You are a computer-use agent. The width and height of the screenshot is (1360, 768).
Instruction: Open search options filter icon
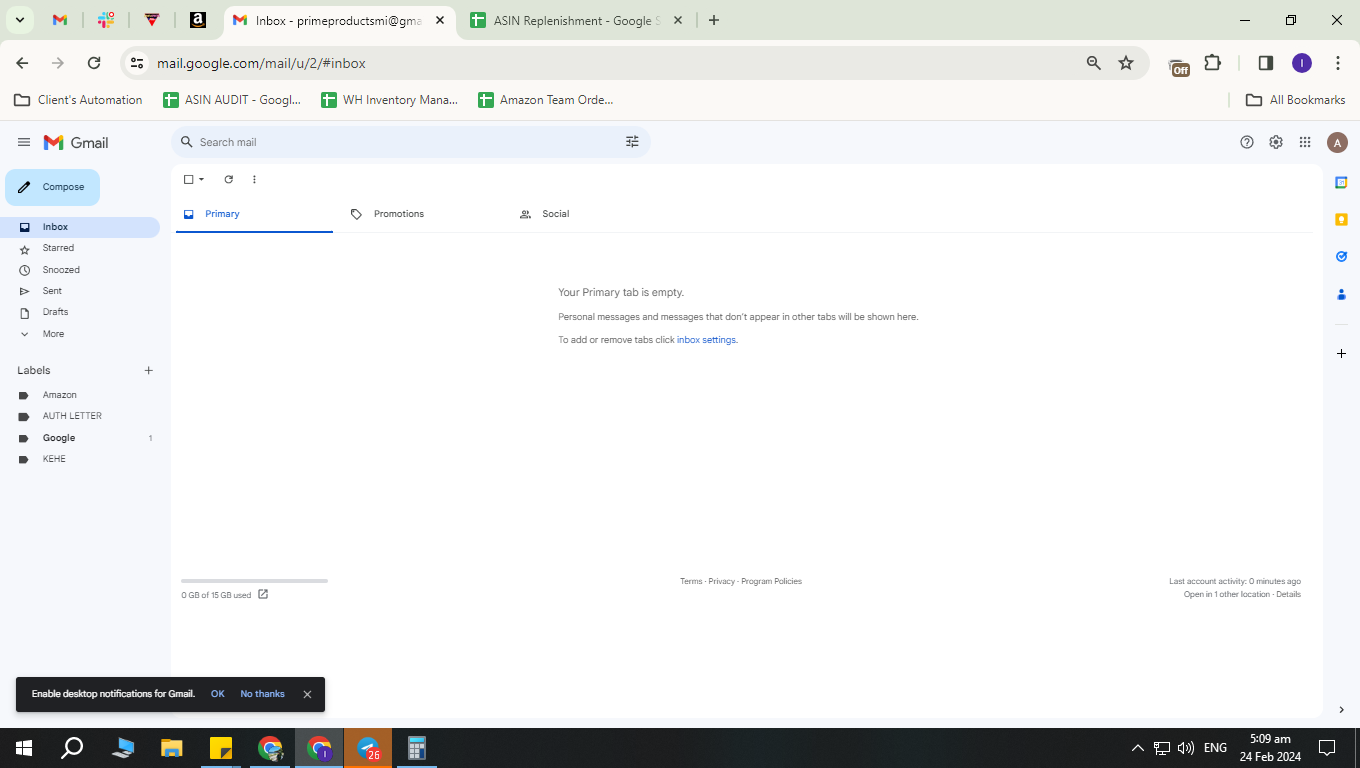[x=632, y=142]
